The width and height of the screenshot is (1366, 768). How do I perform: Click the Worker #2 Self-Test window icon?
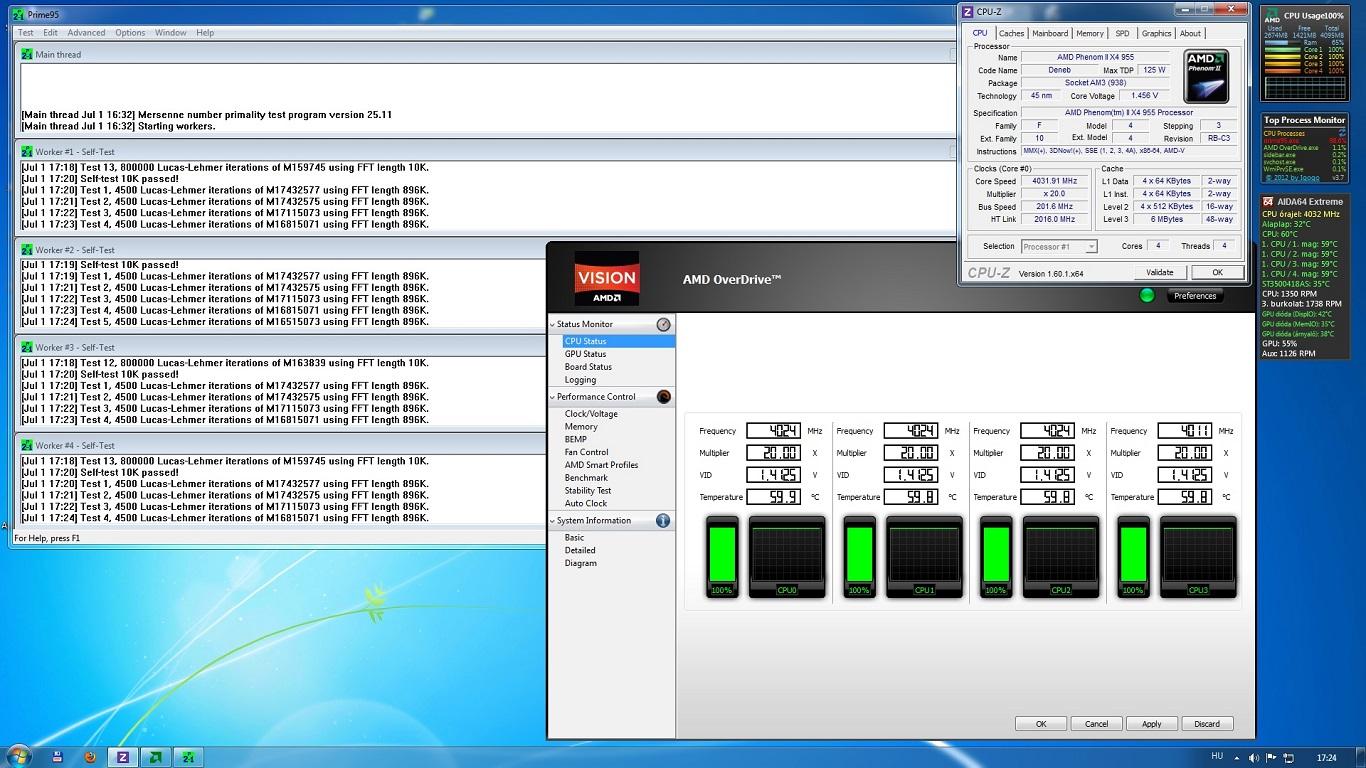[x=27, y=250]
